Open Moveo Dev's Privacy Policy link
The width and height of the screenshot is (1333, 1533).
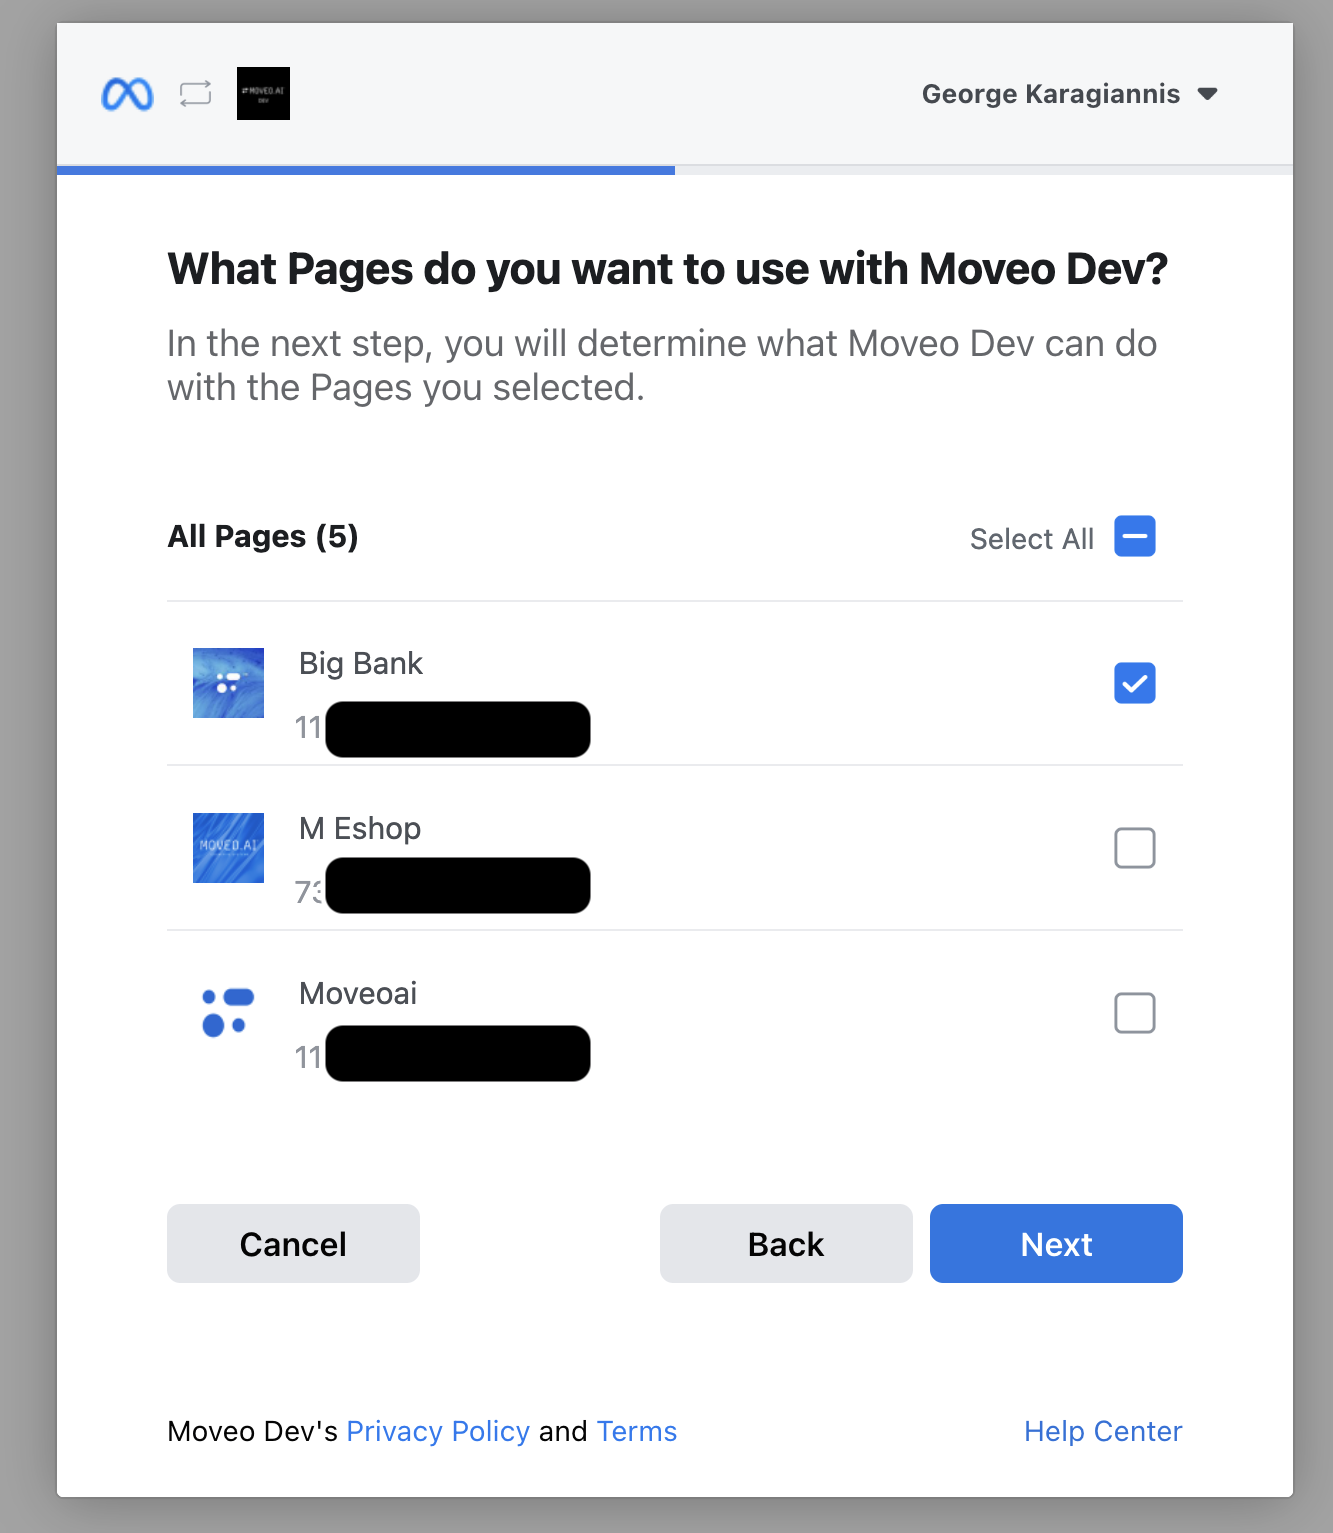(438, 1431)
